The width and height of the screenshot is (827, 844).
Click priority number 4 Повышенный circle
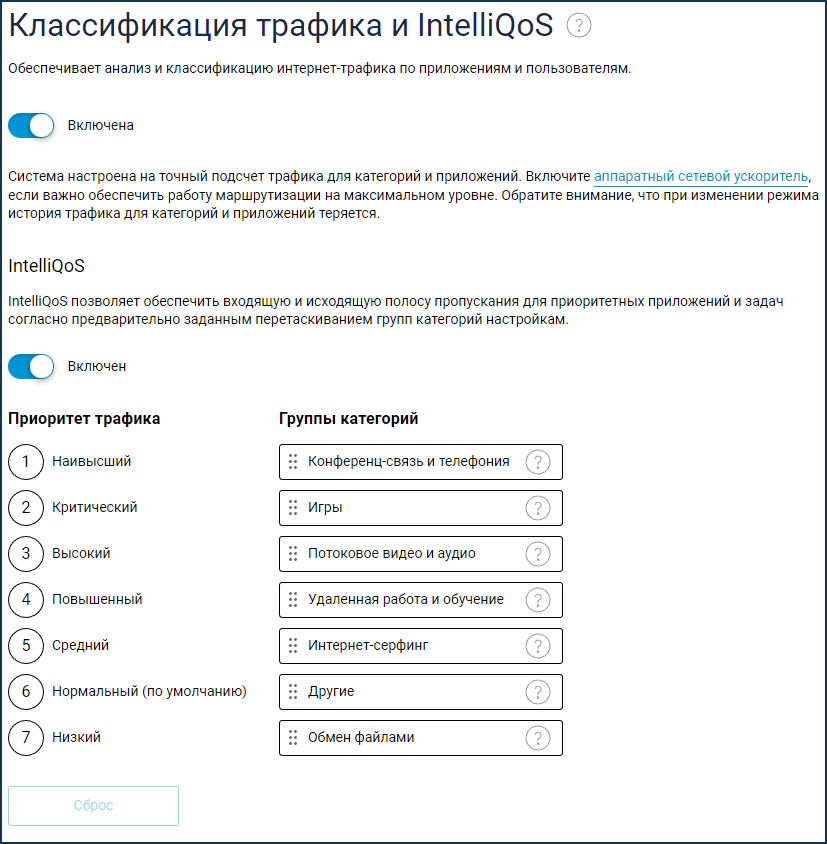point(26,600)
